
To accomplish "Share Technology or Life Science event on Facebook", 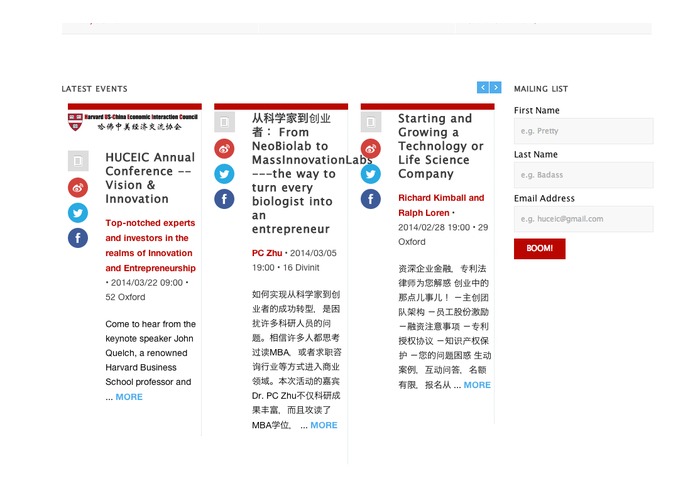I will [371, 199].
